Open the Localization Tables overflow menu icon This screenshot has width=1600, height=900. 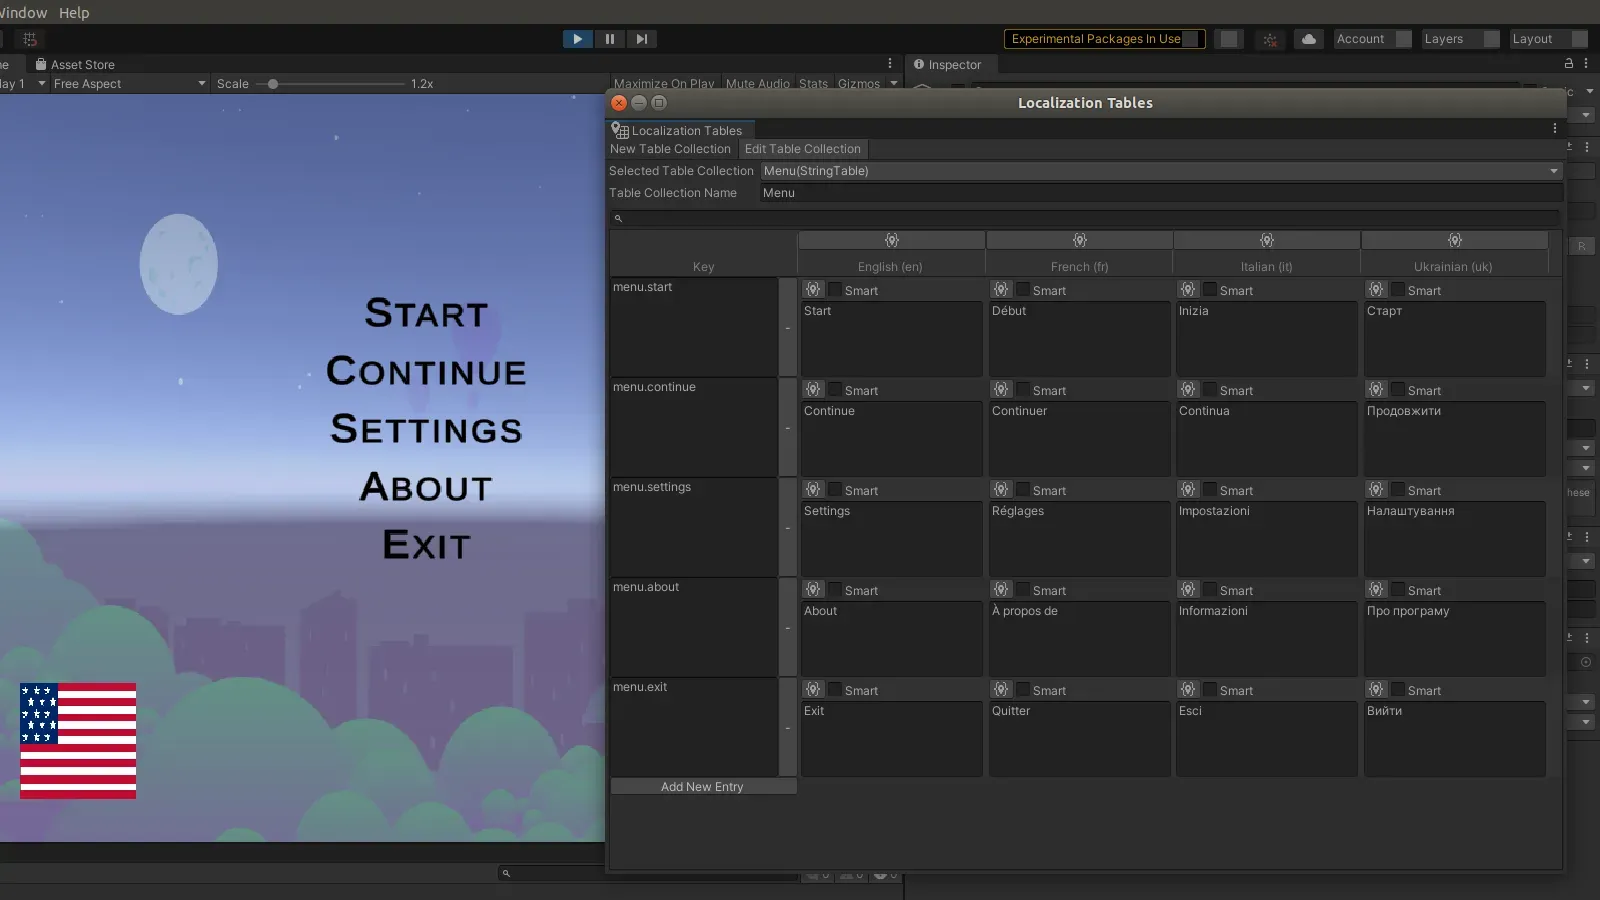point(1555,129)
